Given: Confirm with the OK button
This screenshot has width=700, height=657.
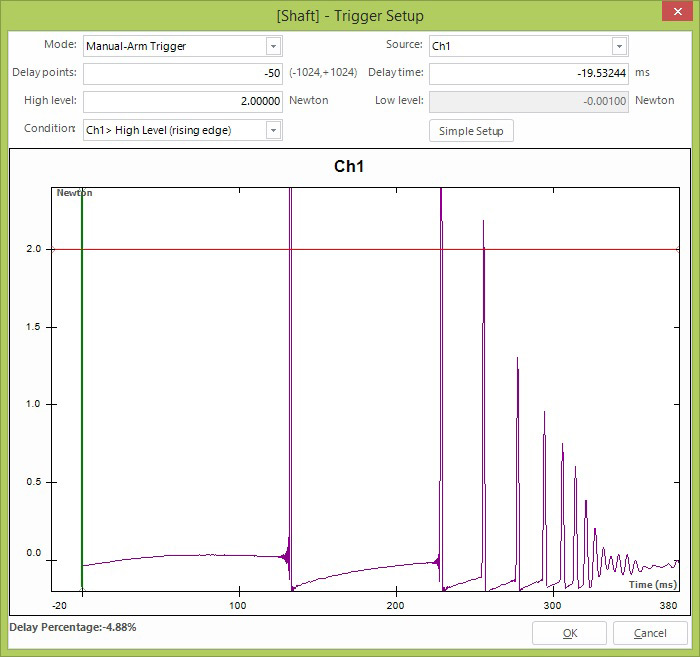Looking at the screenshot, I should 569,633.
